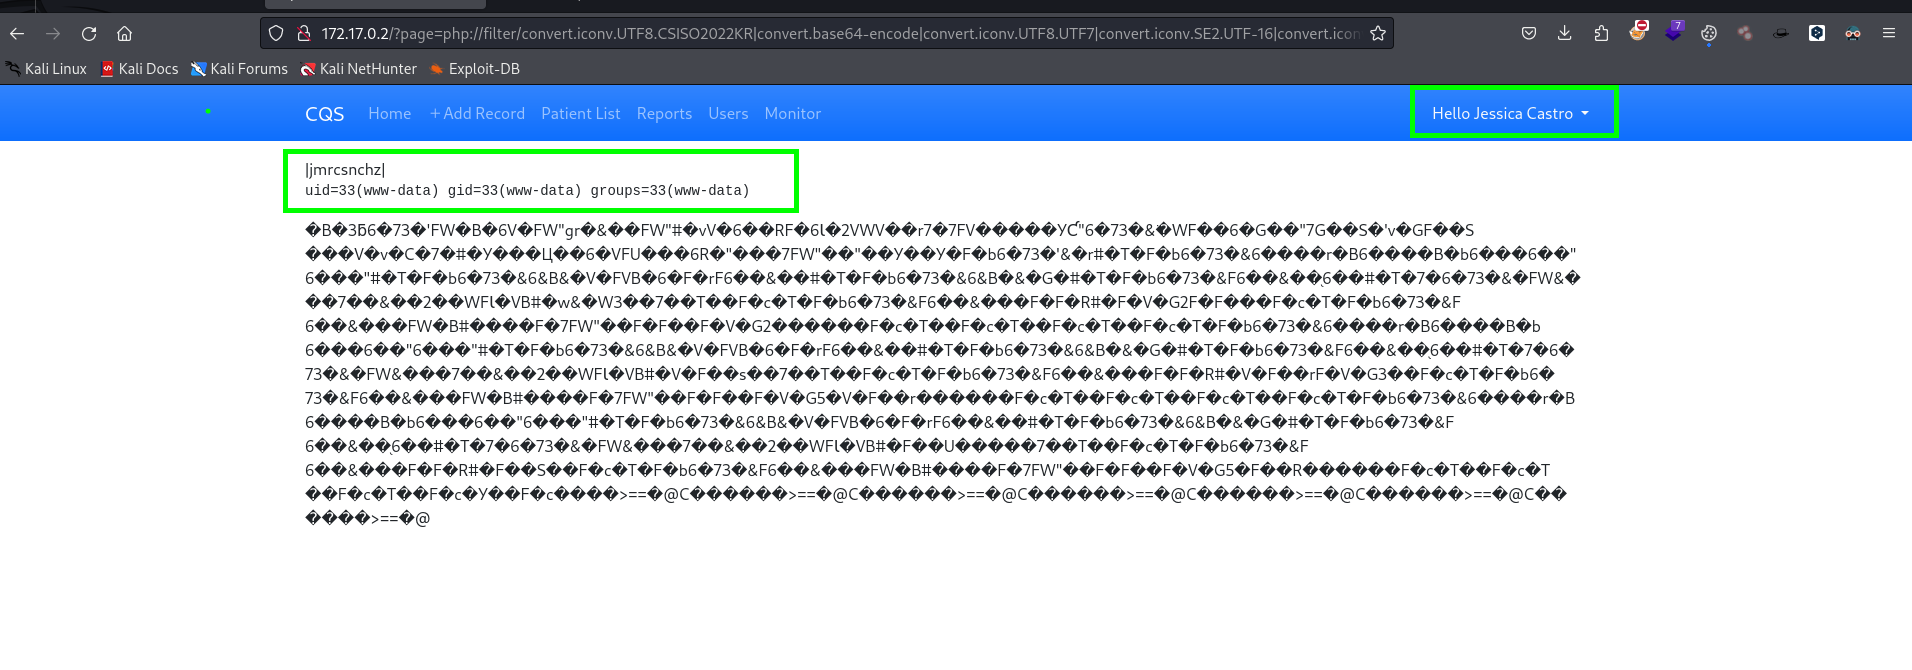View insecure connection lock info
Screen dimensions: 1912x670
[x=304, y=34]
